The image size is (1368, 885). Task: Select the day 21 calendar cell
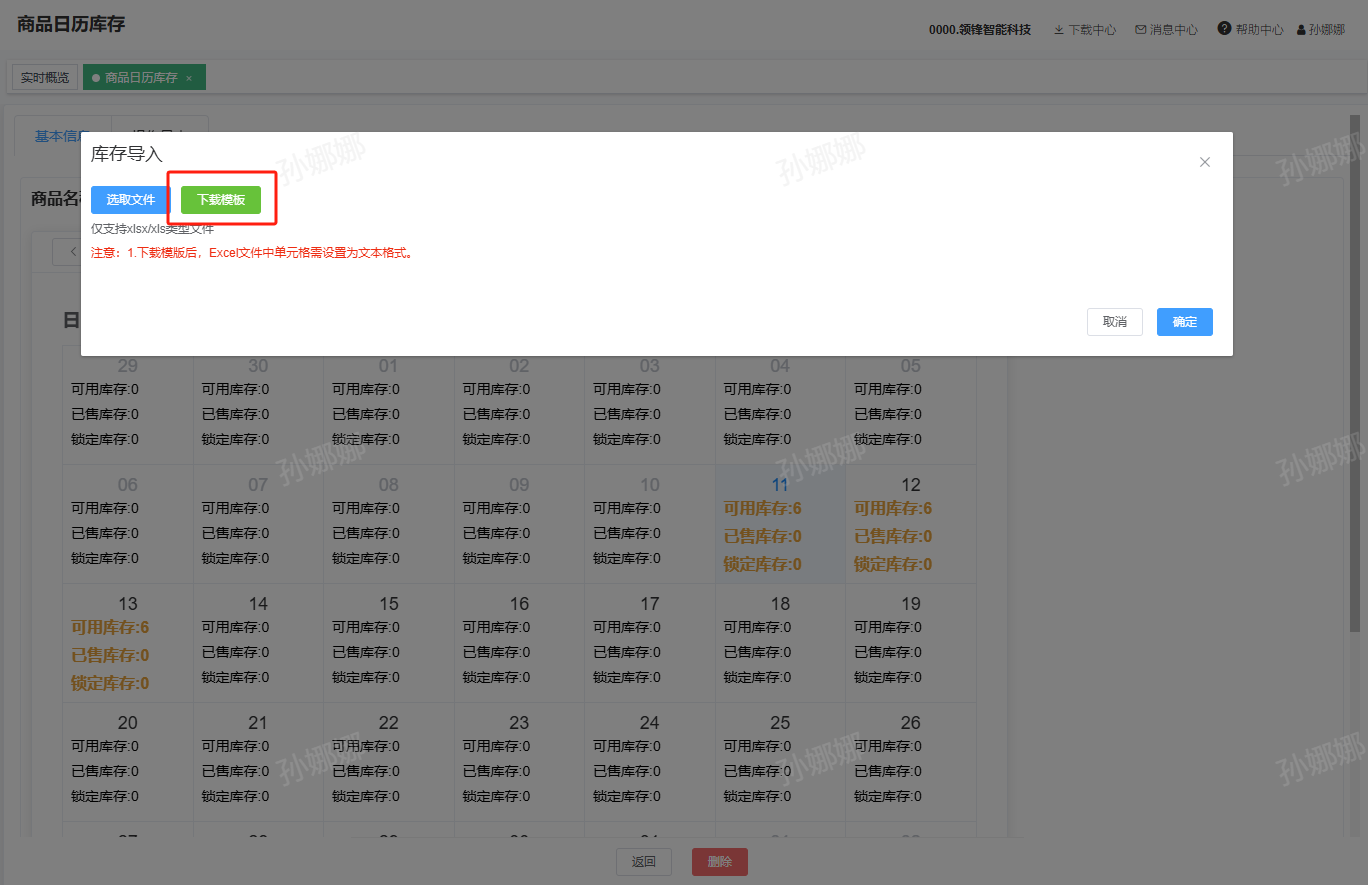pyautogui.click(x=258, y=762)
